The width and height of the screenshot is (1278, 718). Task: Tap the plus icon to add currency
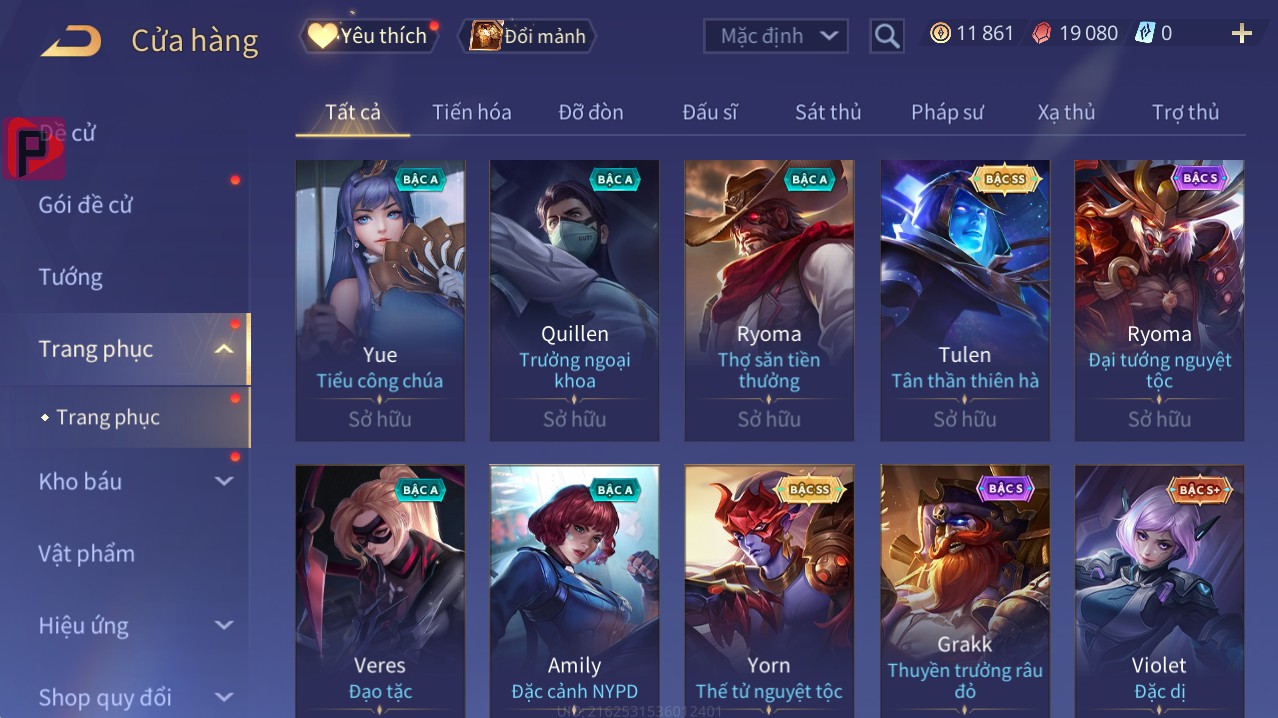1242,34
